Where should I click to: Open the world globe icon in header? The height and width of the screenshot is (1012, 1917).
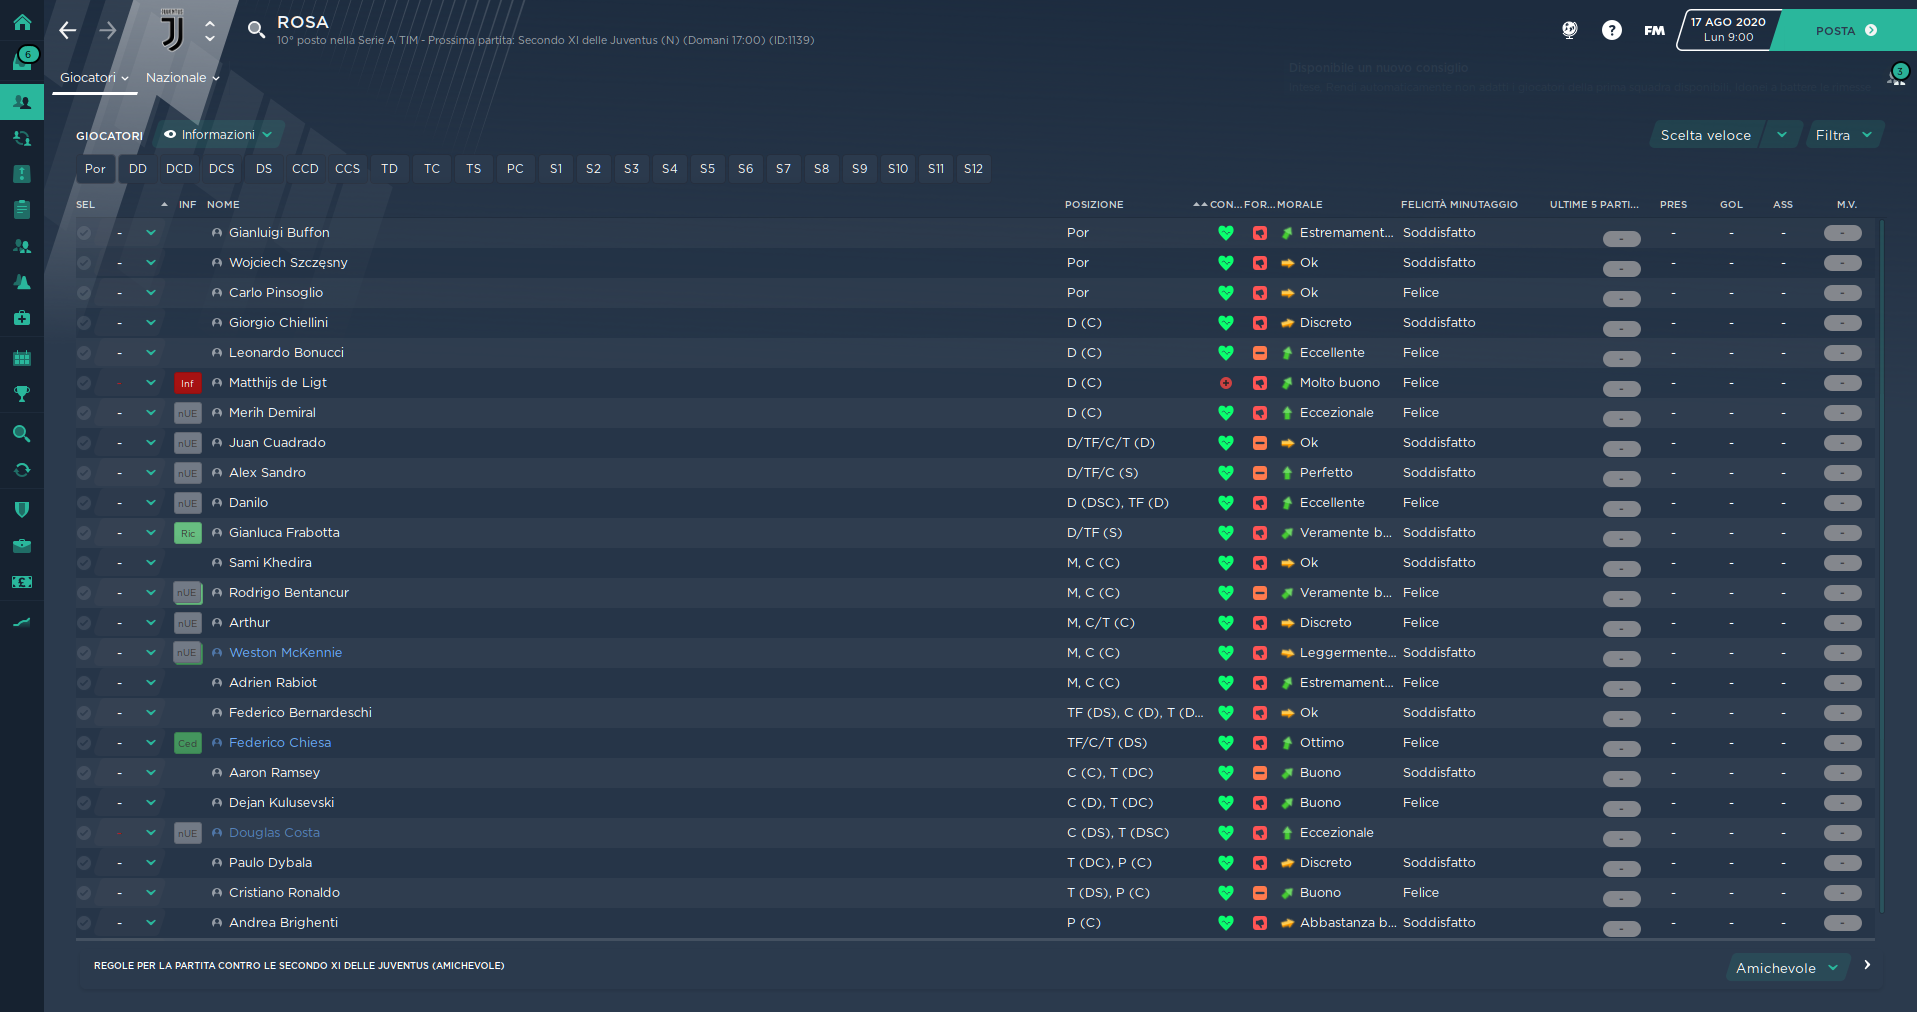pos(1570,30)
